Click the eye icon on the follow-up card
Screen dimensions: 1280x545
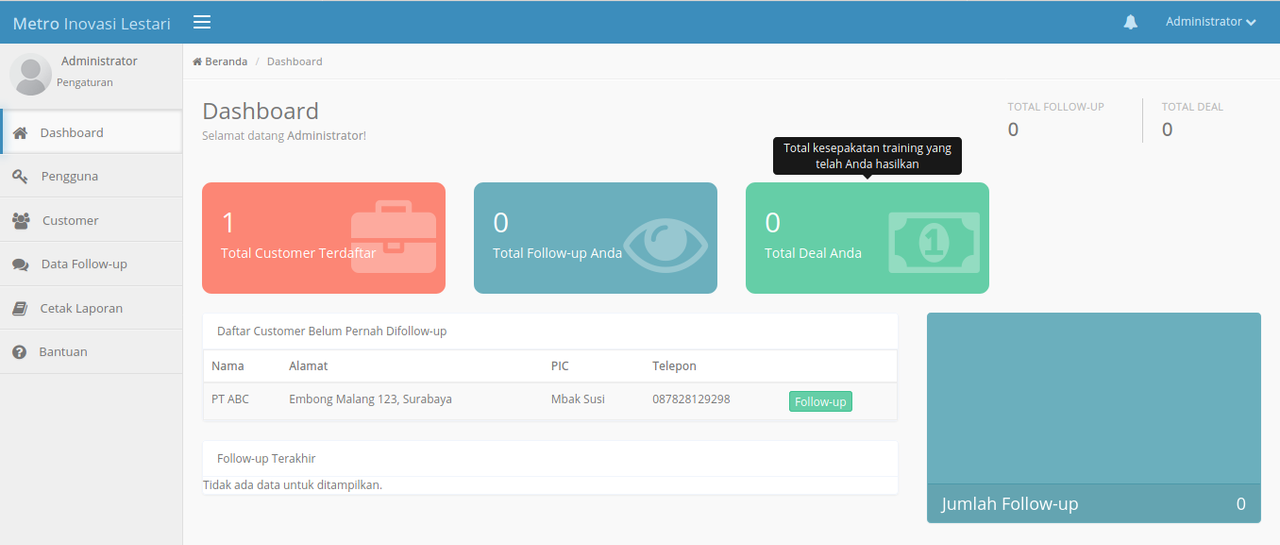666,245
